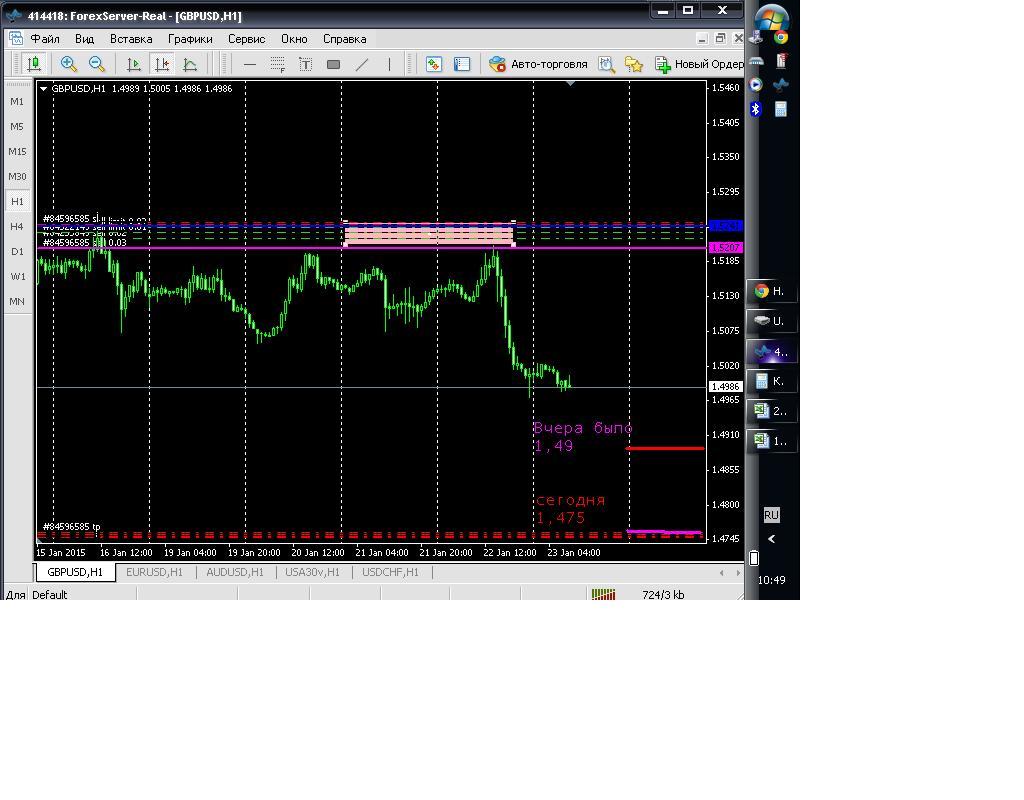This screenshot has width=1024, height=800.
Task: Click the chart shift triangle marker
Action: [571, 84]
